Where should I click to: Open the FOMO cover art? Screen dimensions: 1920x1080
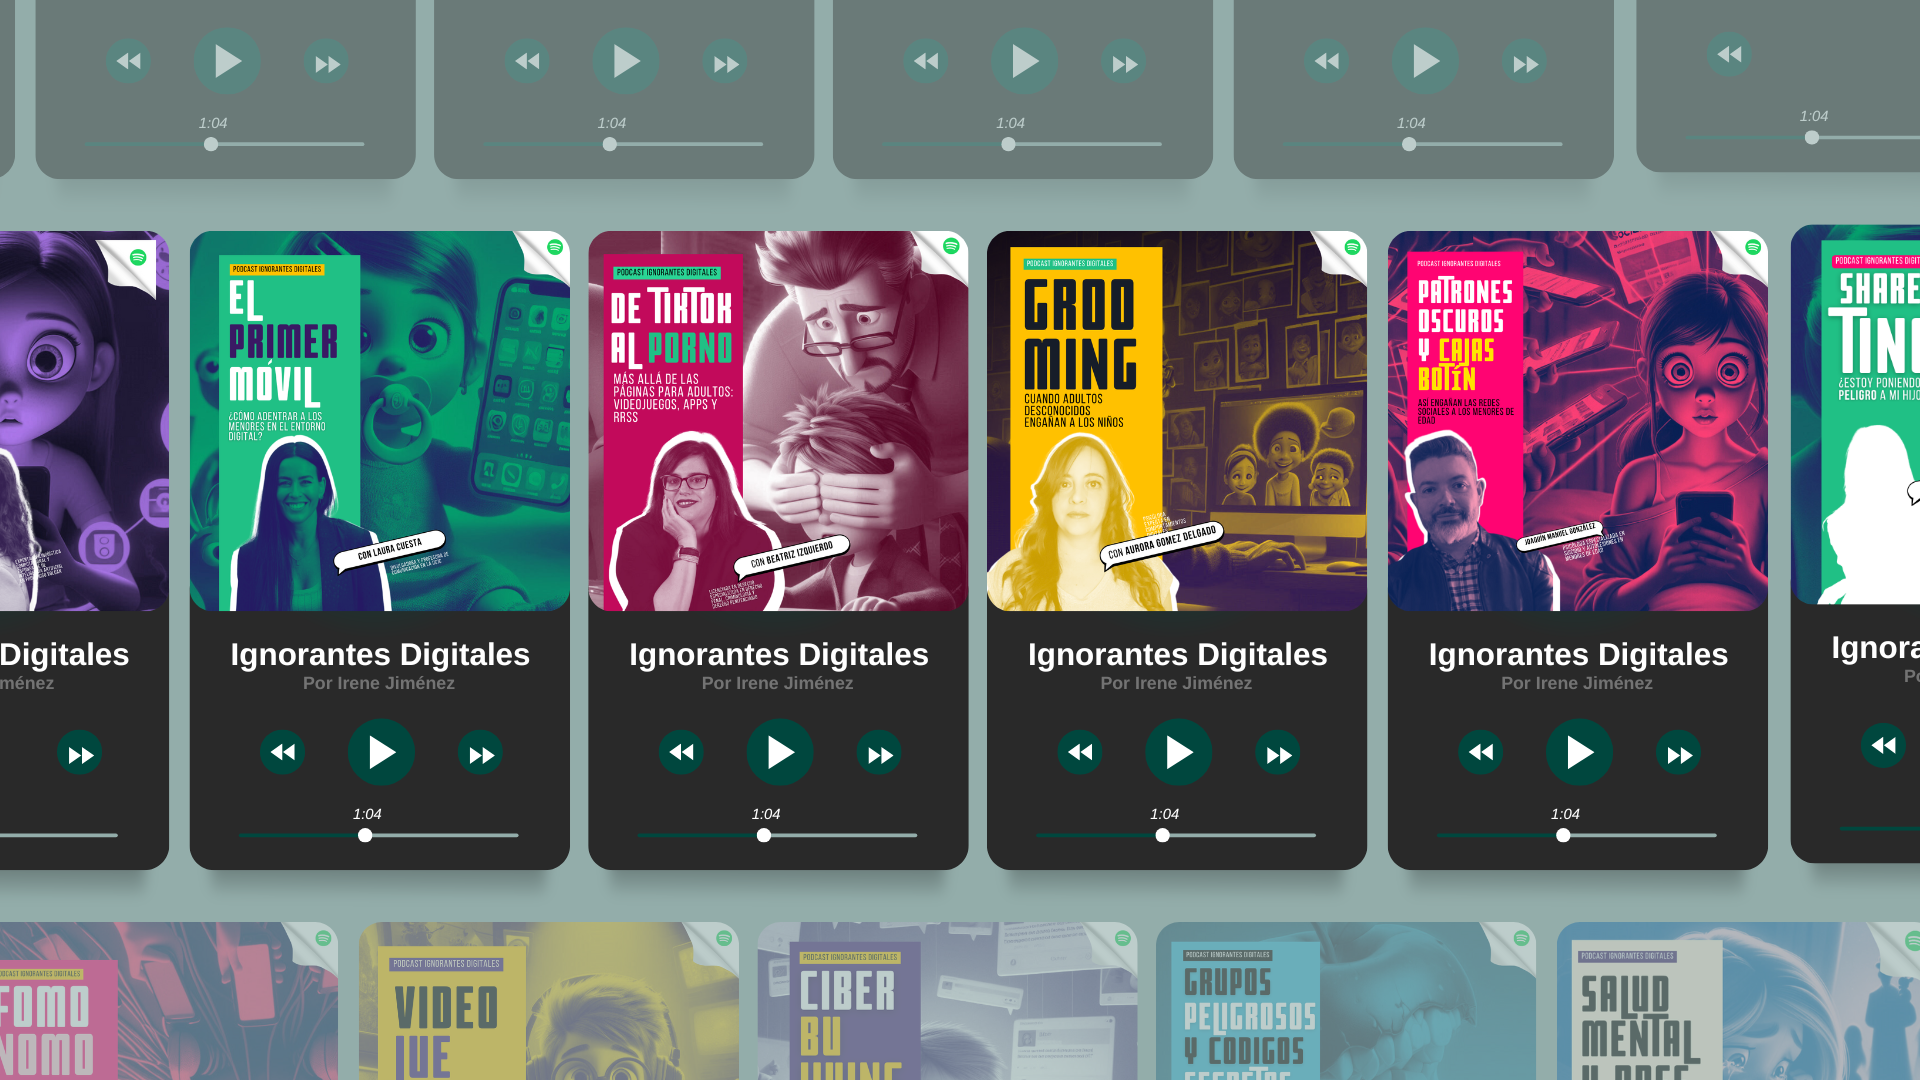169,1001
